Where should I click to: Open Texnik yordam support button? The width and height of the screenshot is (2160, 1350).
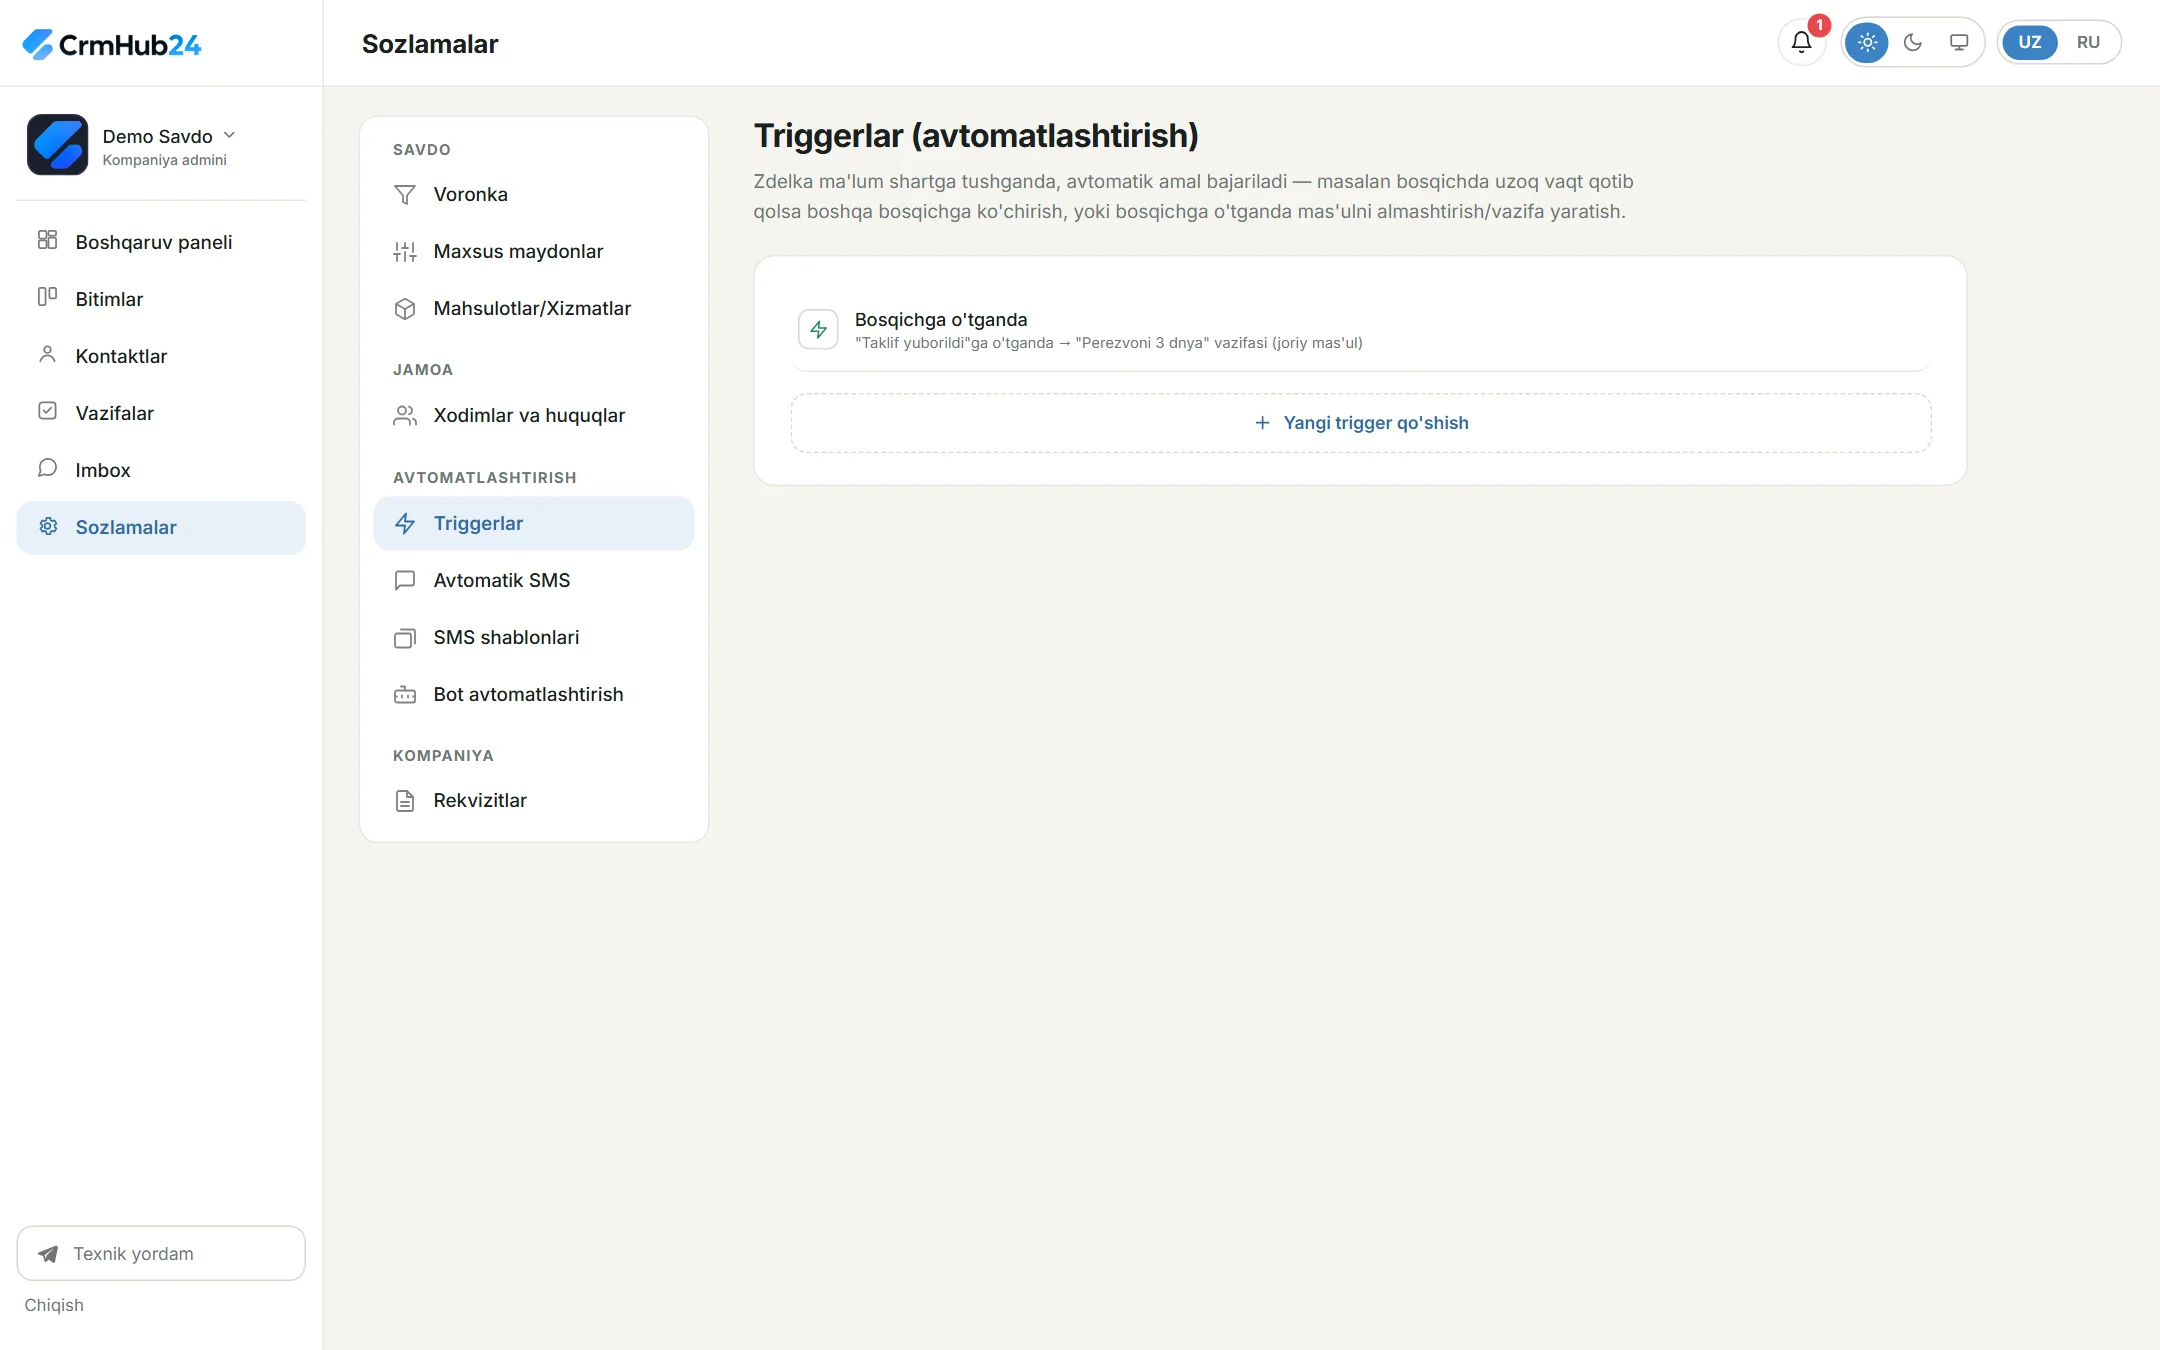click(161, 1253)
